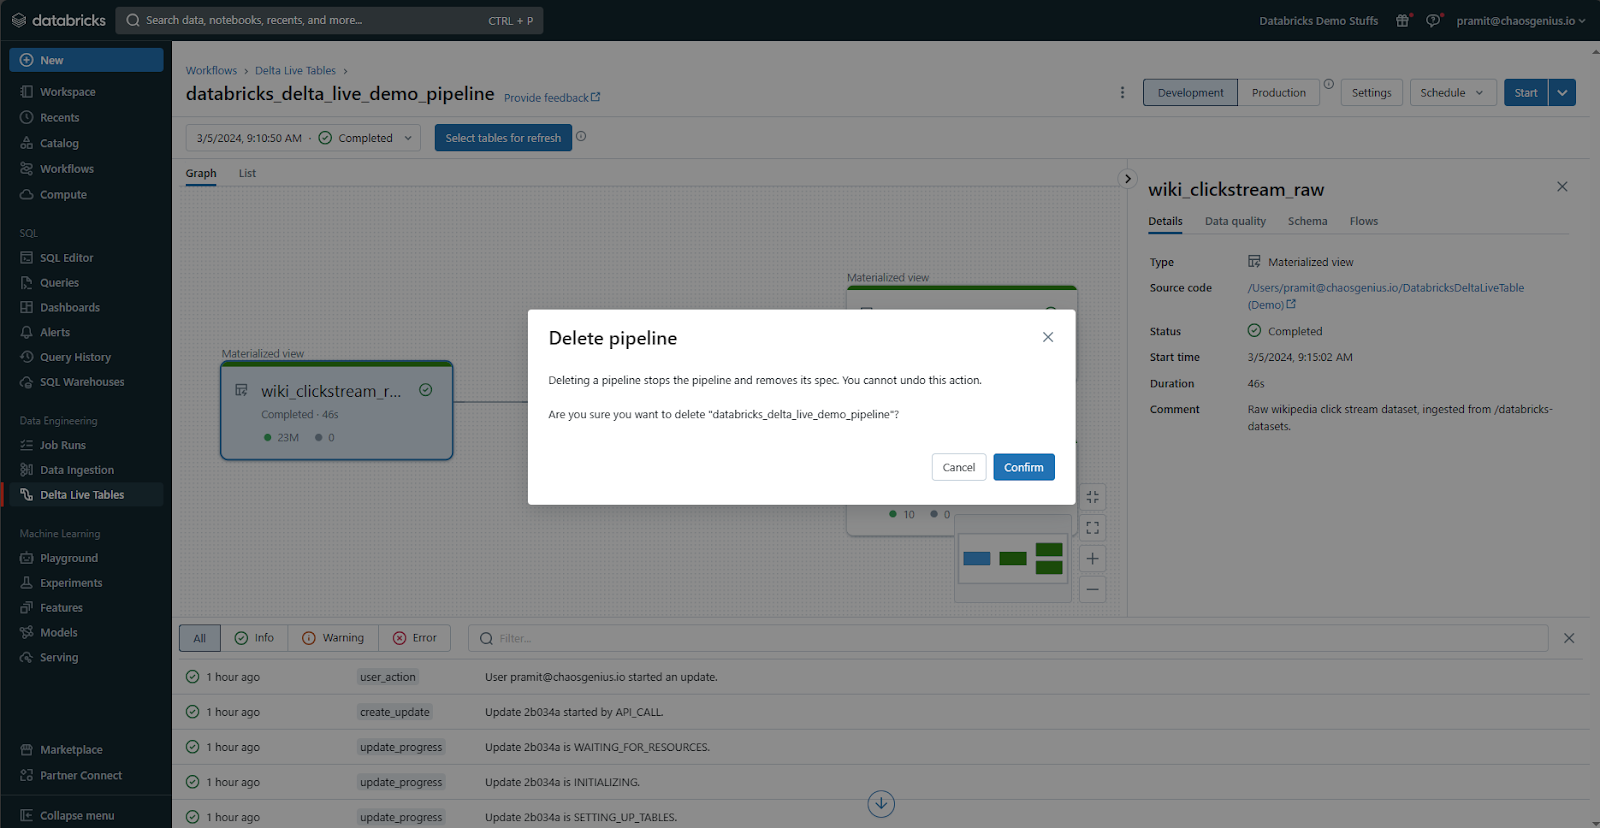Click the Marketplace icon
Image resolution: width=1600 pixels, height=828 pixels.
[x=27, y=750]
